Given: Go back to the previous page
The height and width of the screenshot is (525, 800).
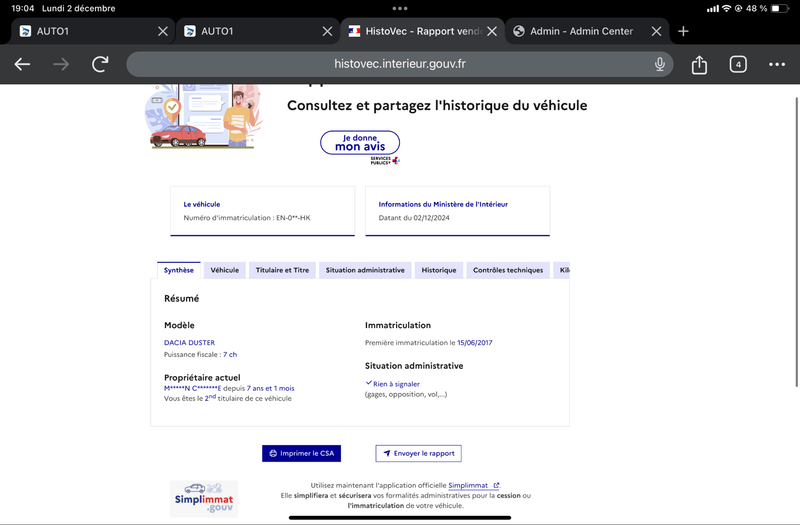Looking at the screenshot, I should (22, 64).
